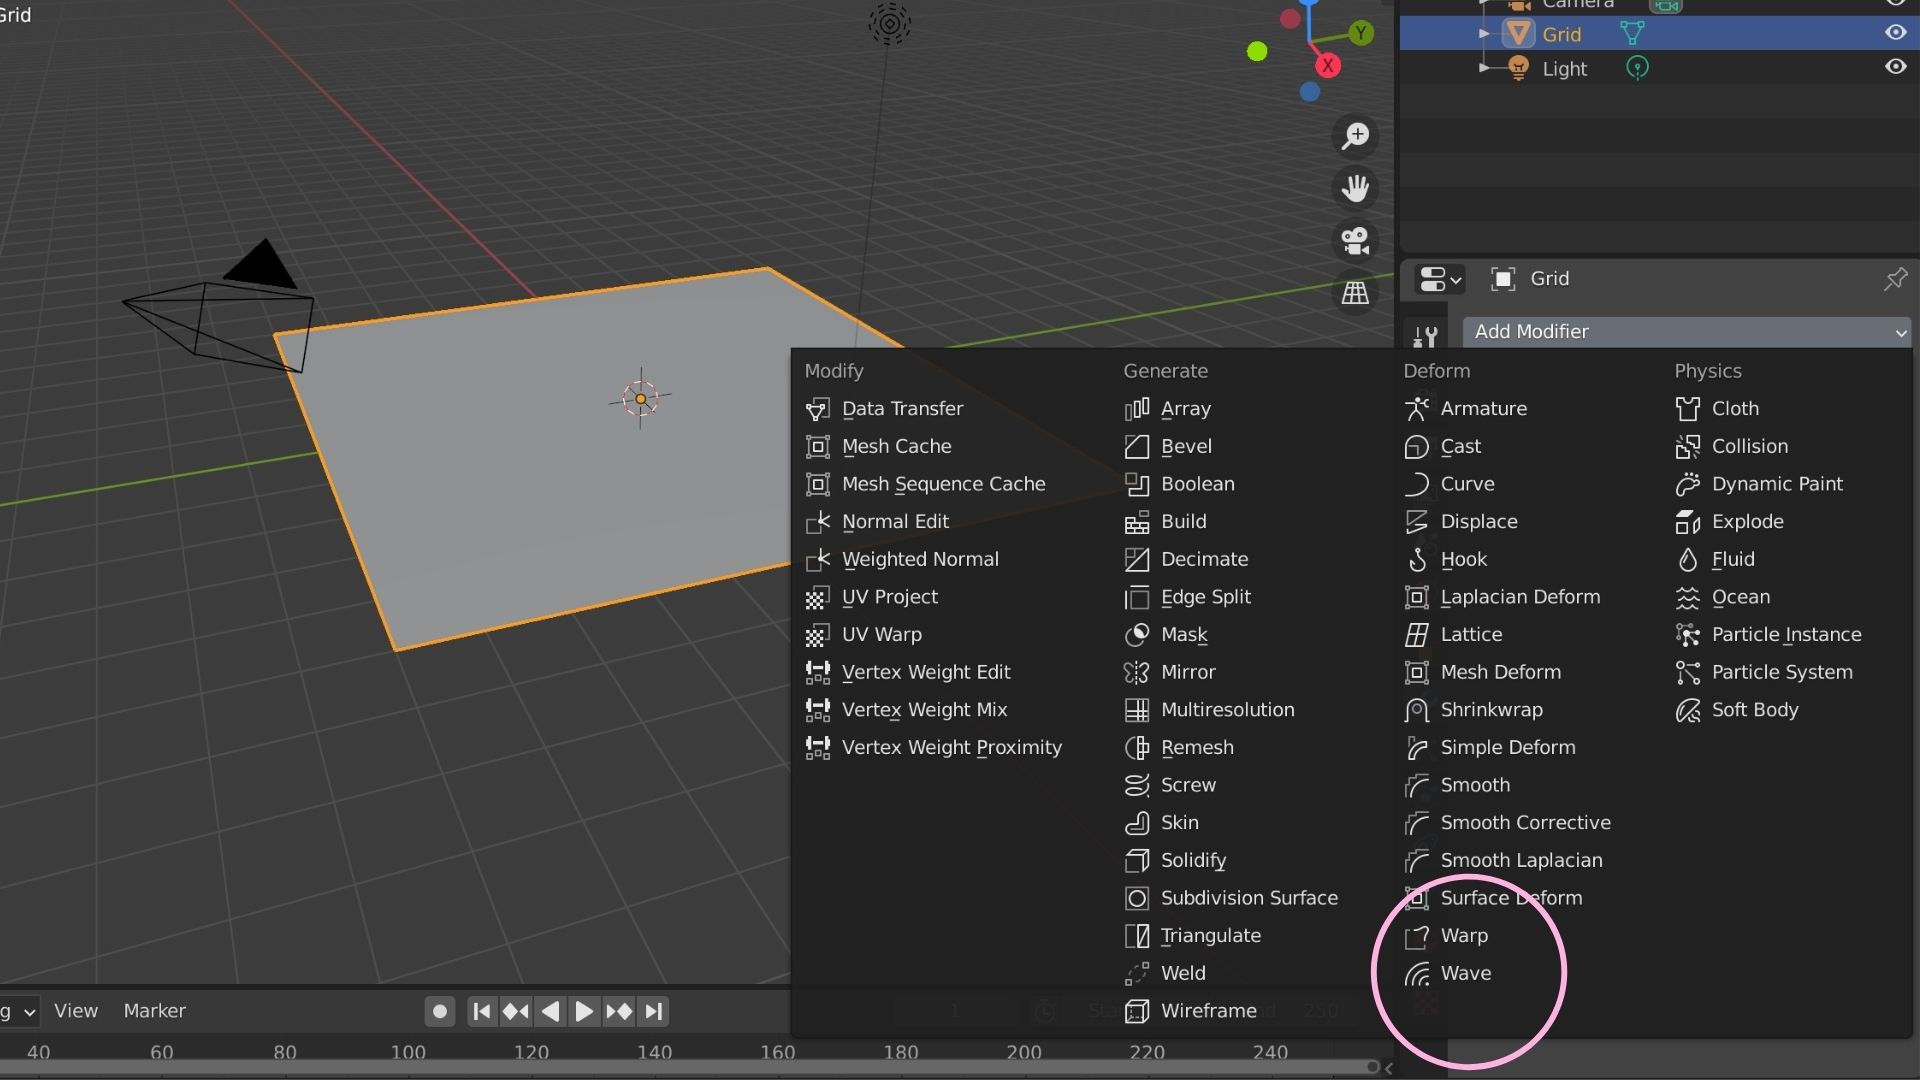The height and width of the screenshot is (1080, 1920).
Task: Pin the current properties context
Action: [1896, 279]
